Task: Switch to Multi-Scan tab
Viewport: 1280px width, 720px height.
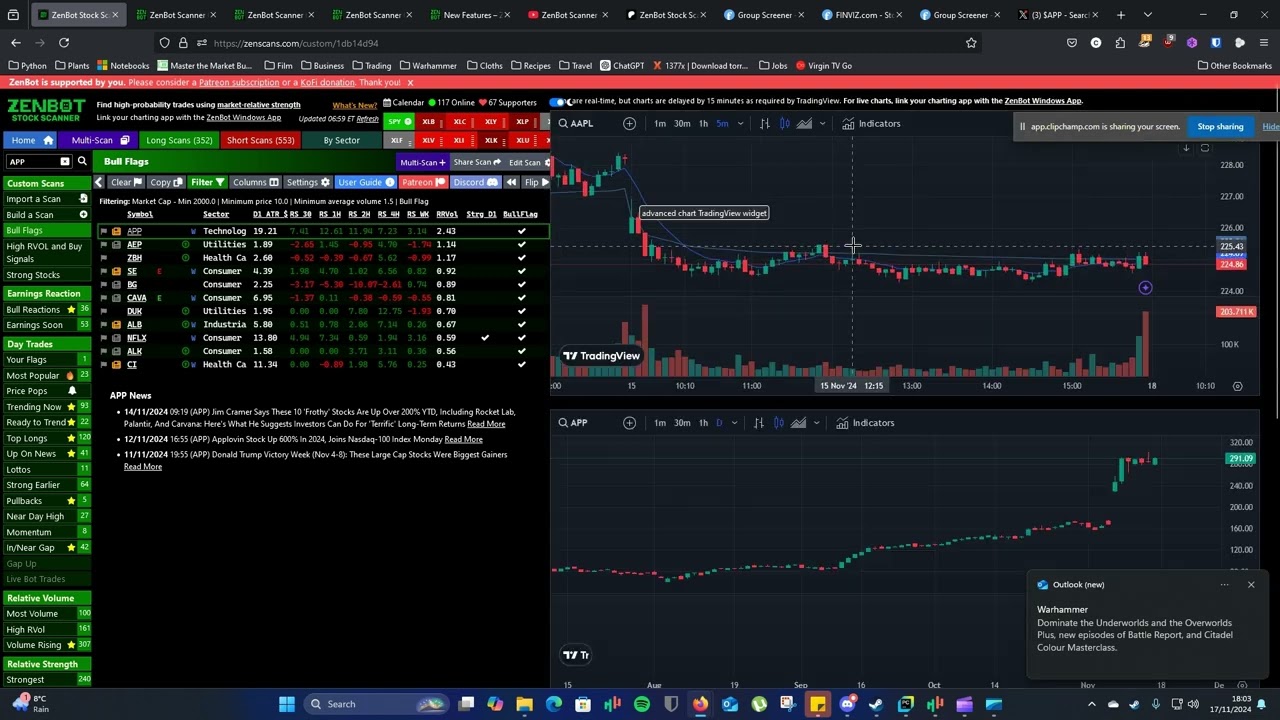Action: [98, 140]
